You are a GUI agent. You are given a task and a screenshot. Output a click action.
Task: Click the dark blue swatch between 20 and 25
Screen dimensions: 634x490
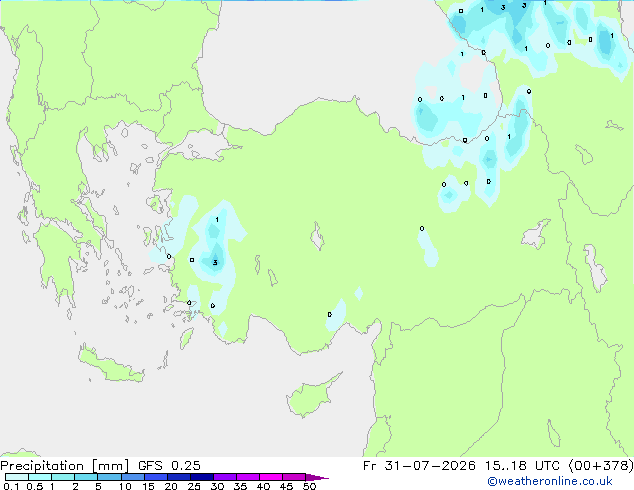[179, 477]
